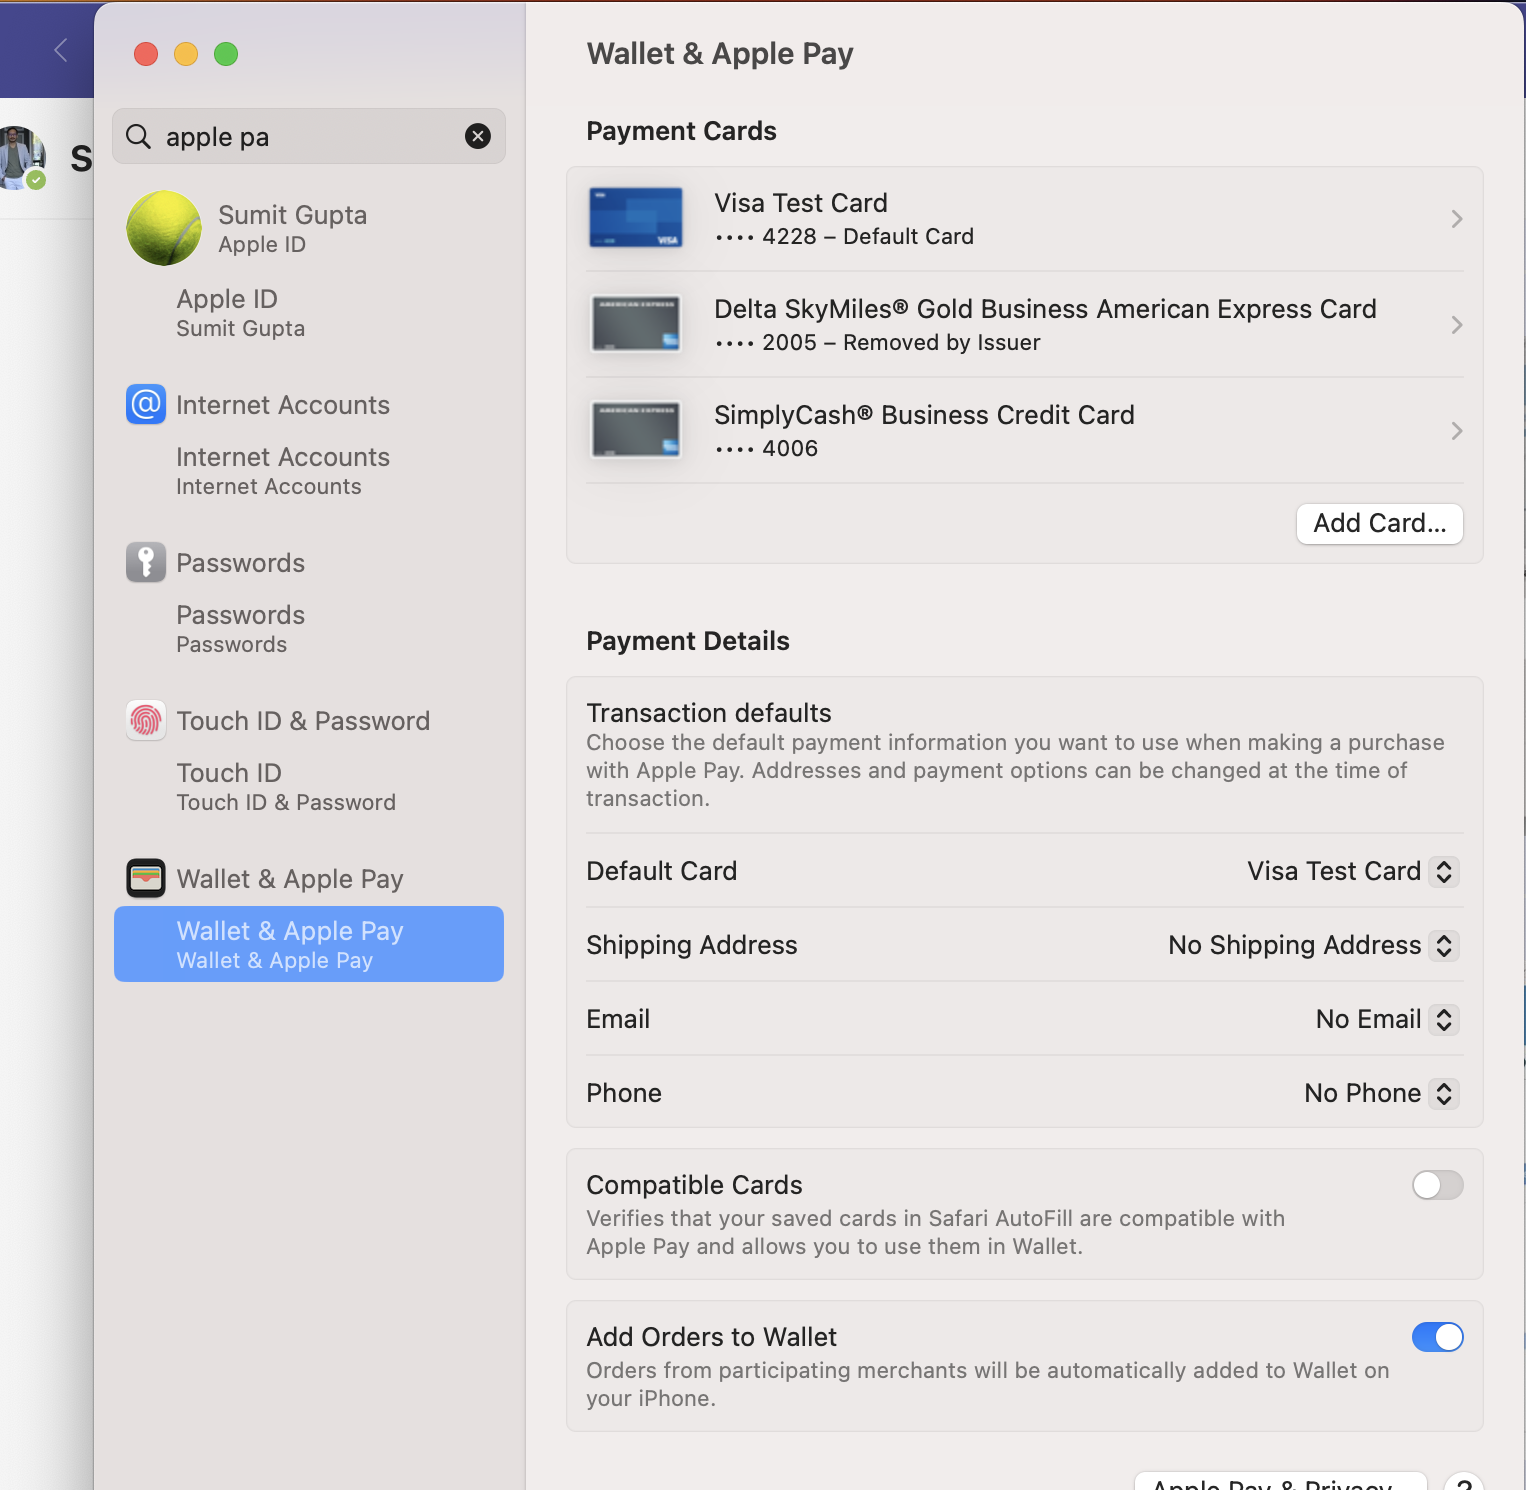Click the magnifying glass search icon
Screen dimensions: 1526x1490
coord(138,136)
